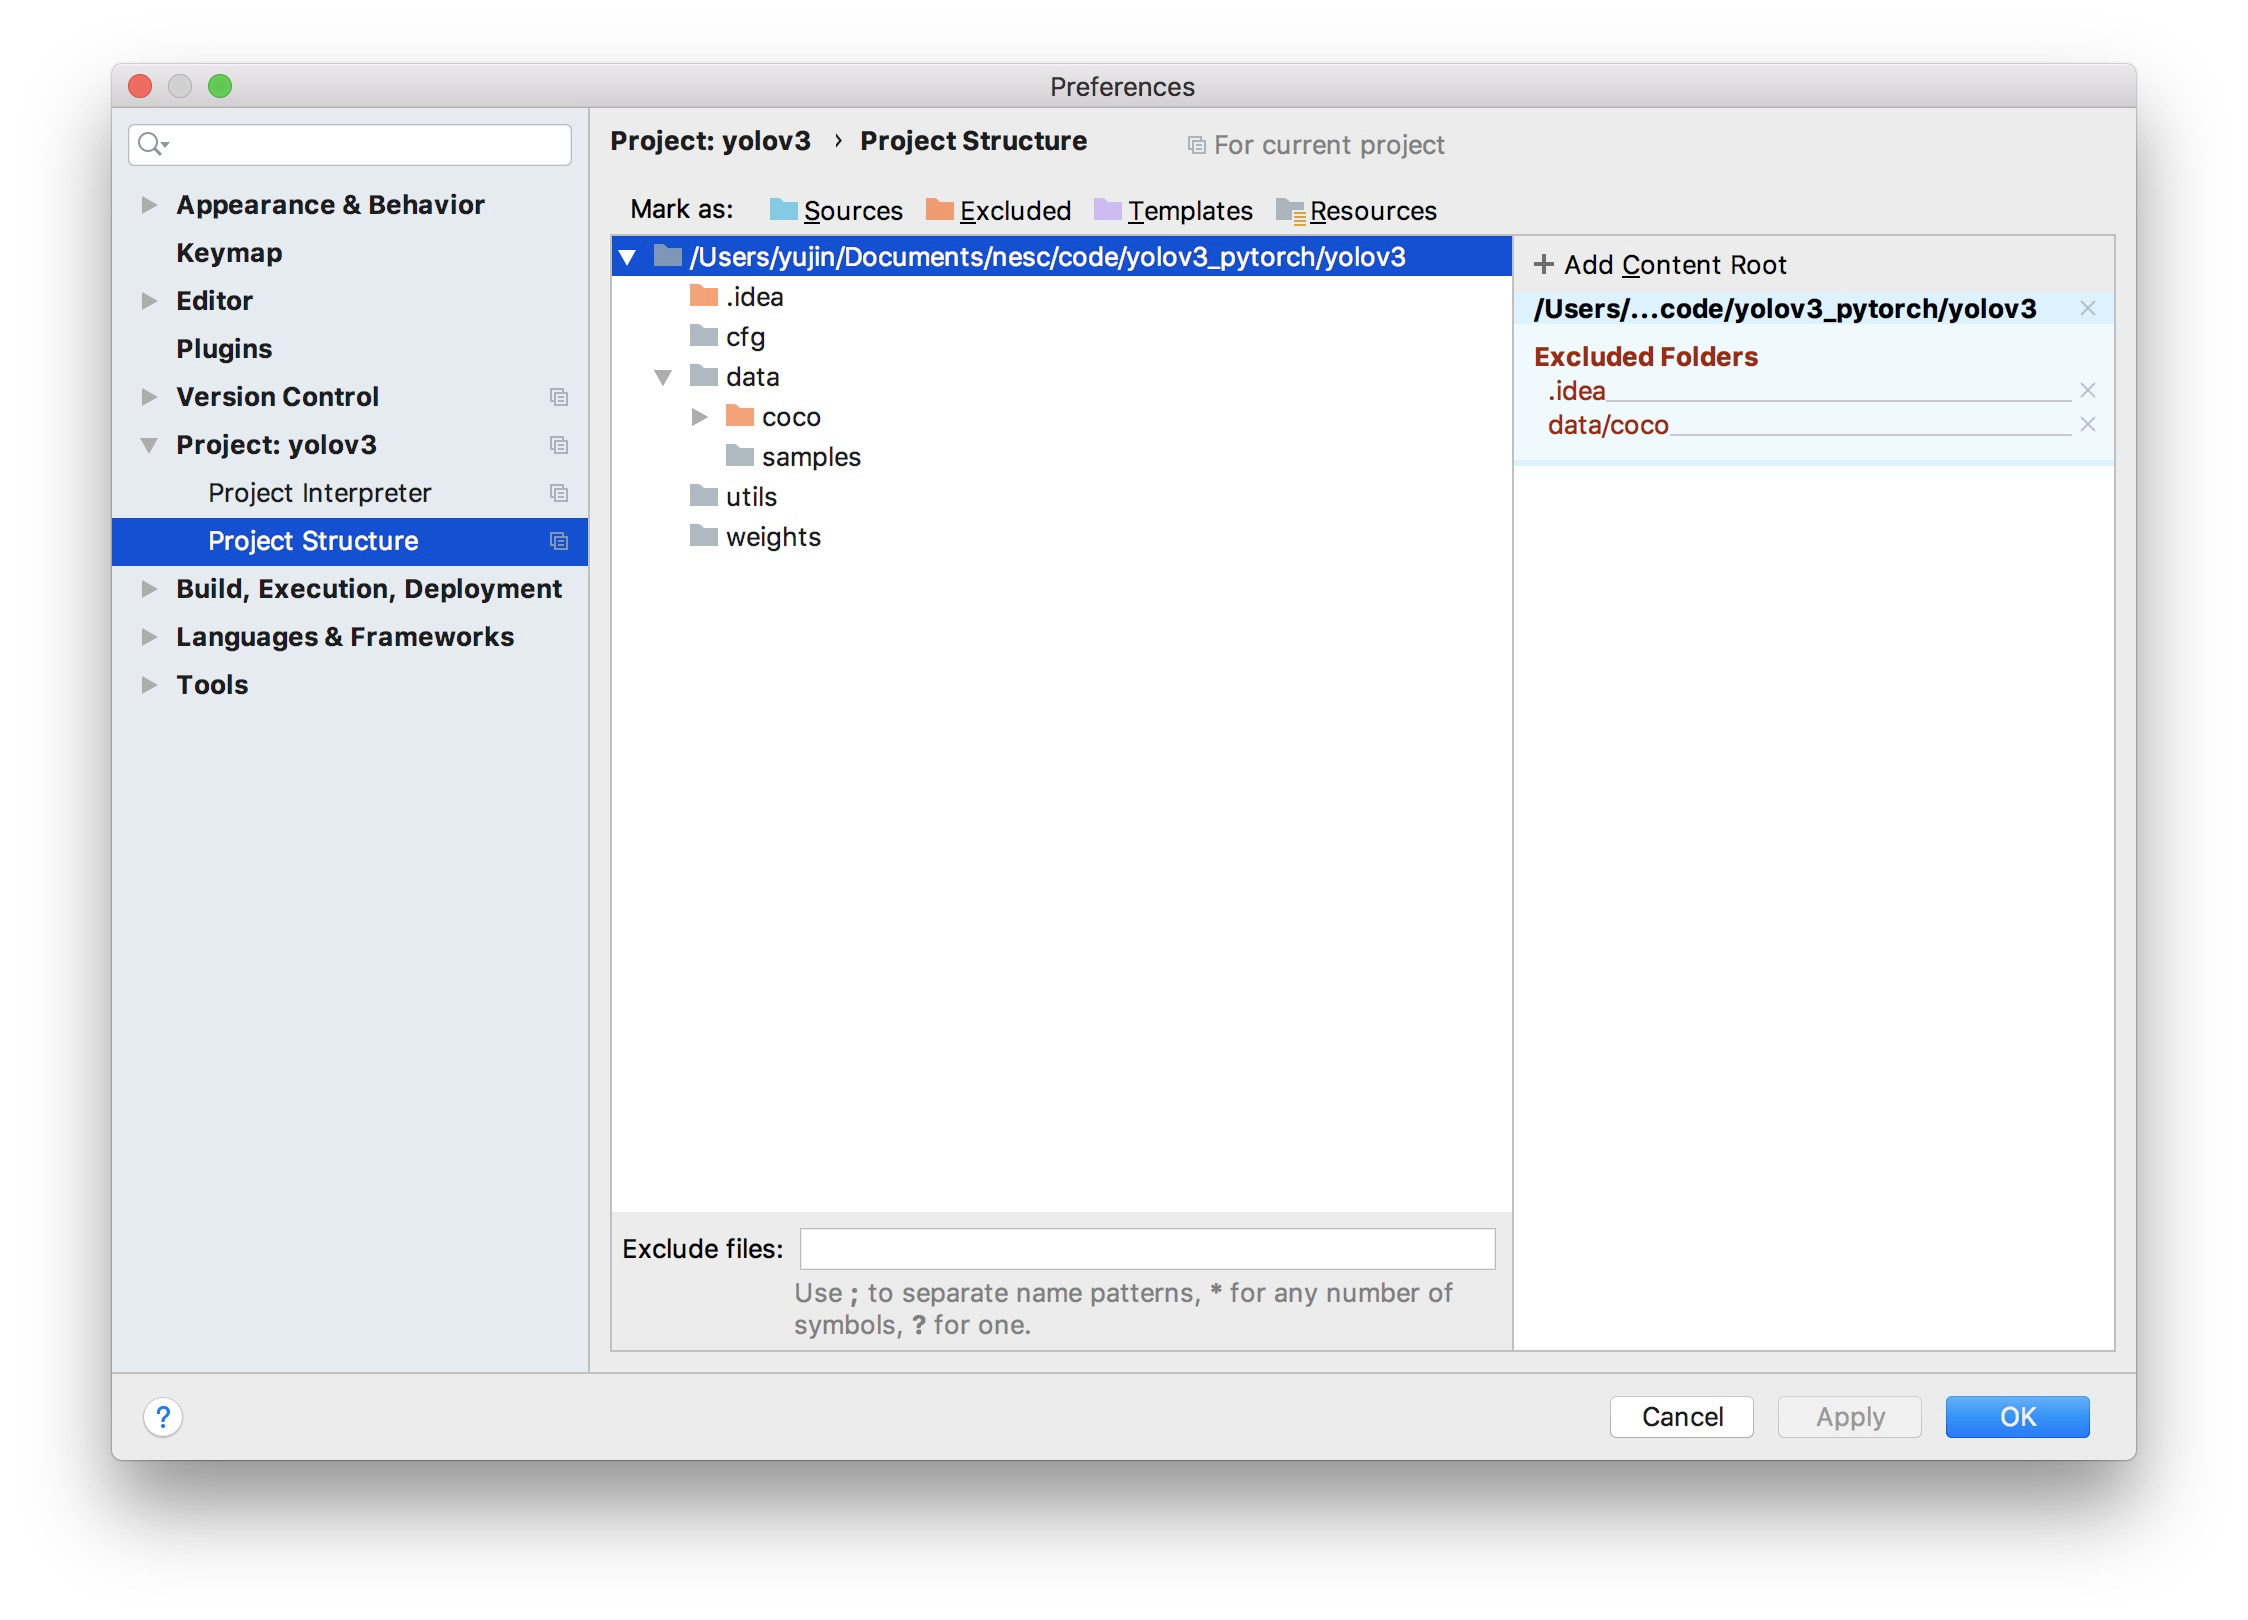Expand Build, Execution, Deployment section
Screen dimensions: 2248x1620
[x=149, y=589]
